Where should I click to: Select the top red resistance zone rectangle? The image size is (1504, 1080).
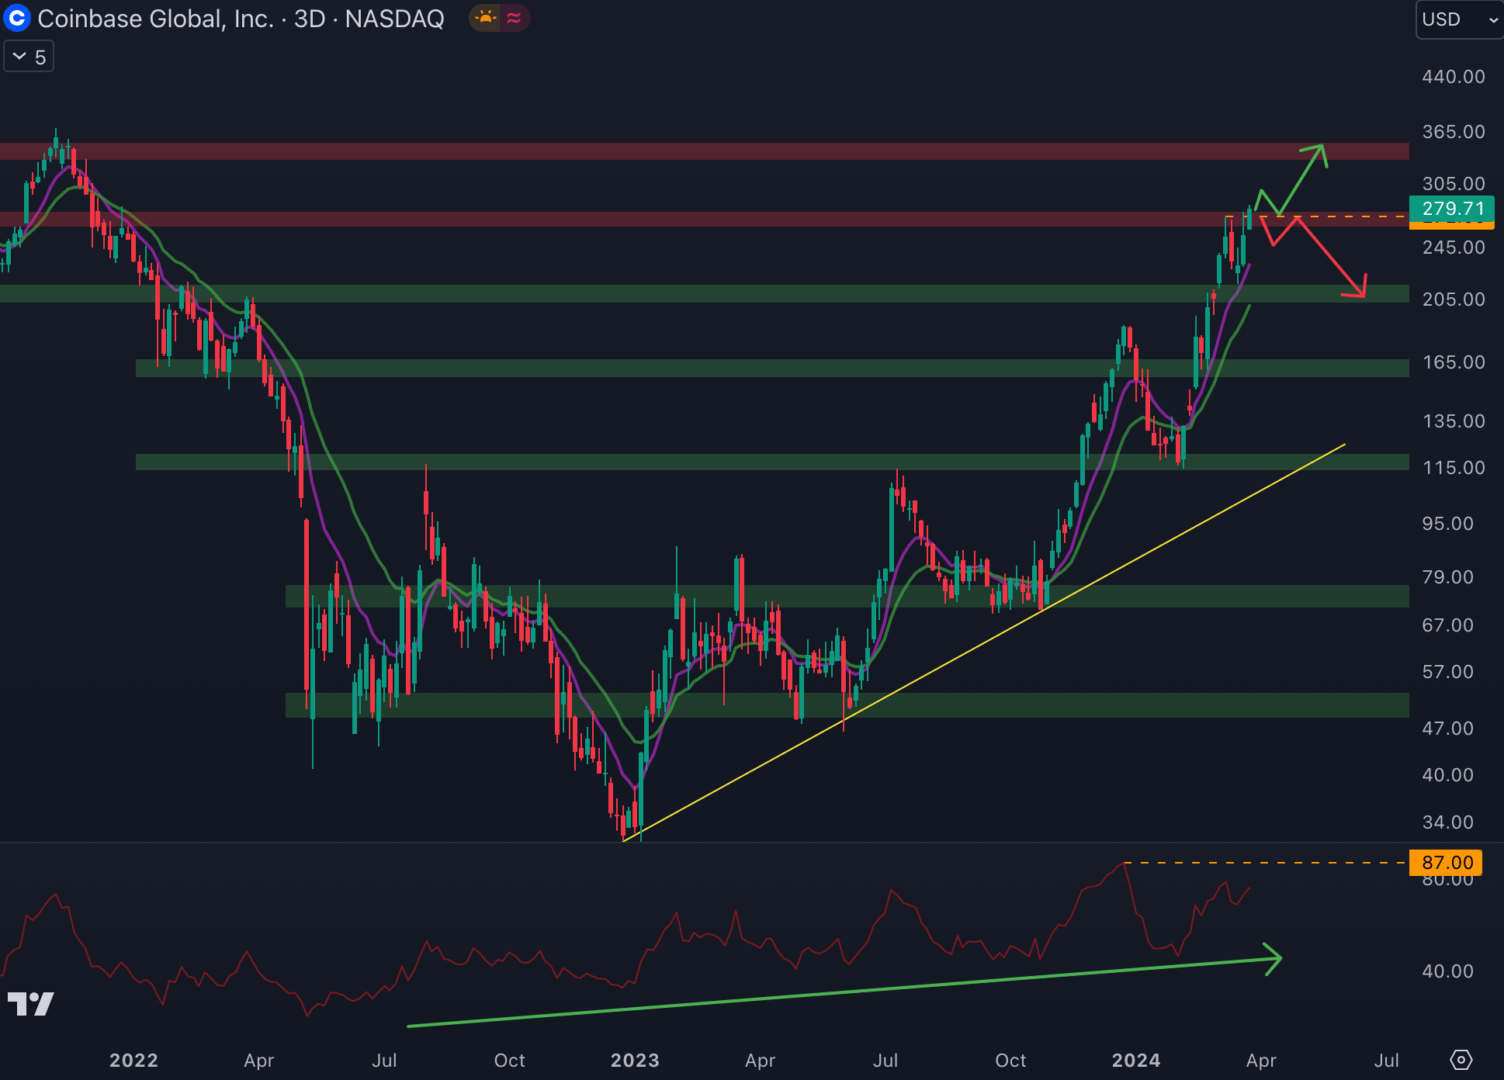coord(700,151)
